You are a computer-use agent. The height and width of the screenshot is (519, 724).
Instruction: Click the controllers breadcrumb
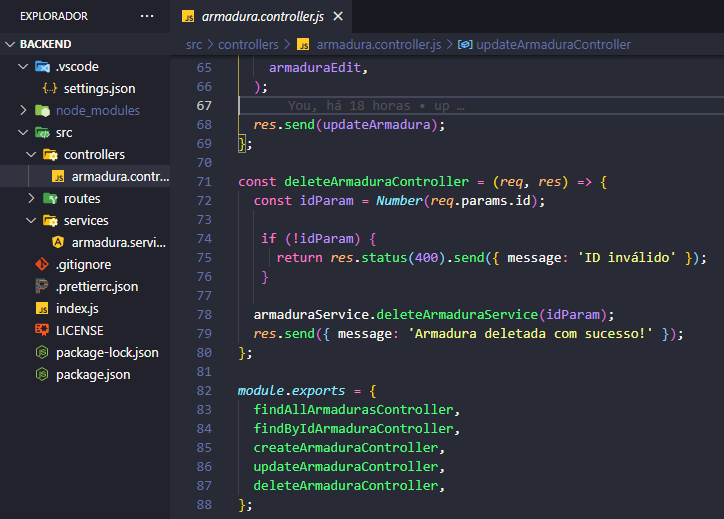pos(248,44)
